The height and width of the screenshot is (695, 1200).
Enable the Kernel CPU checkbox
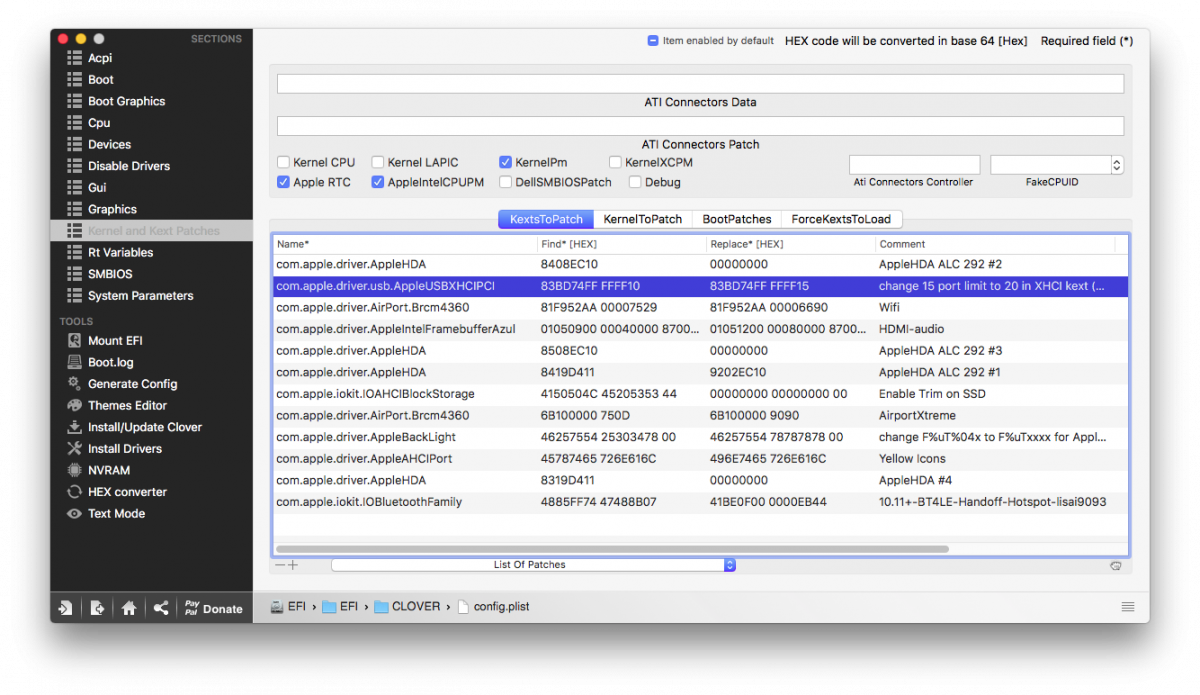click(284, 162)
